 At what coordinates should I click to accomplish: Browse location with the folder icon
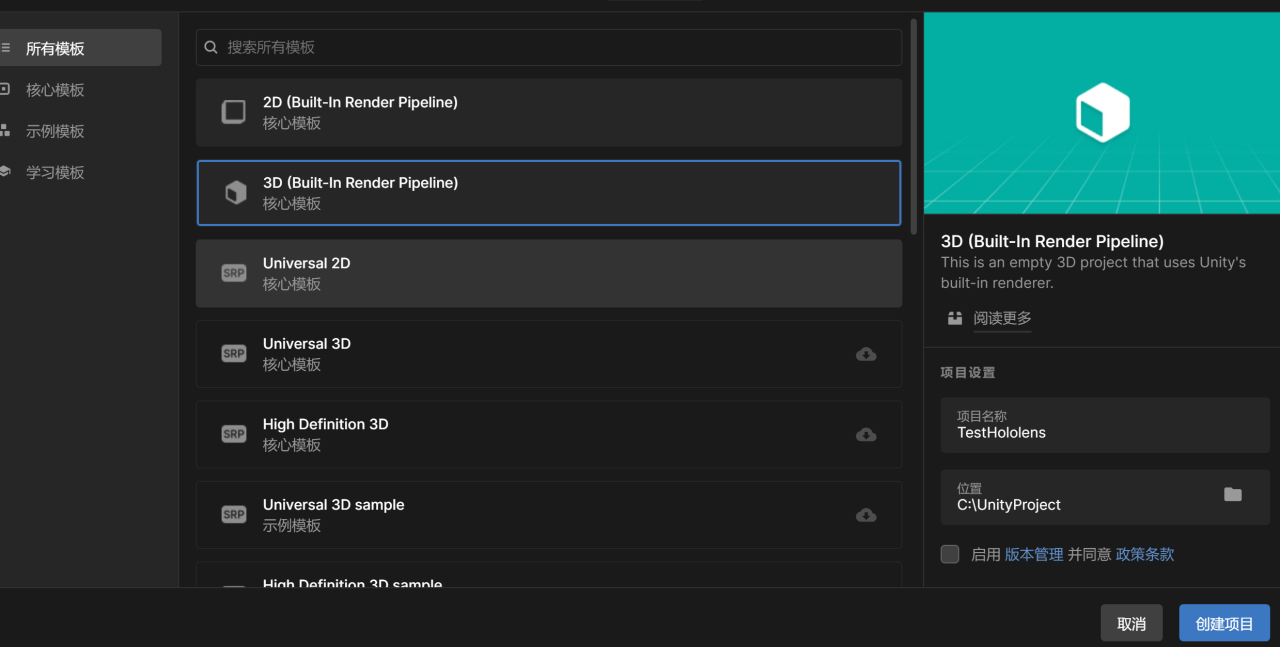(x=1233, y=495)
